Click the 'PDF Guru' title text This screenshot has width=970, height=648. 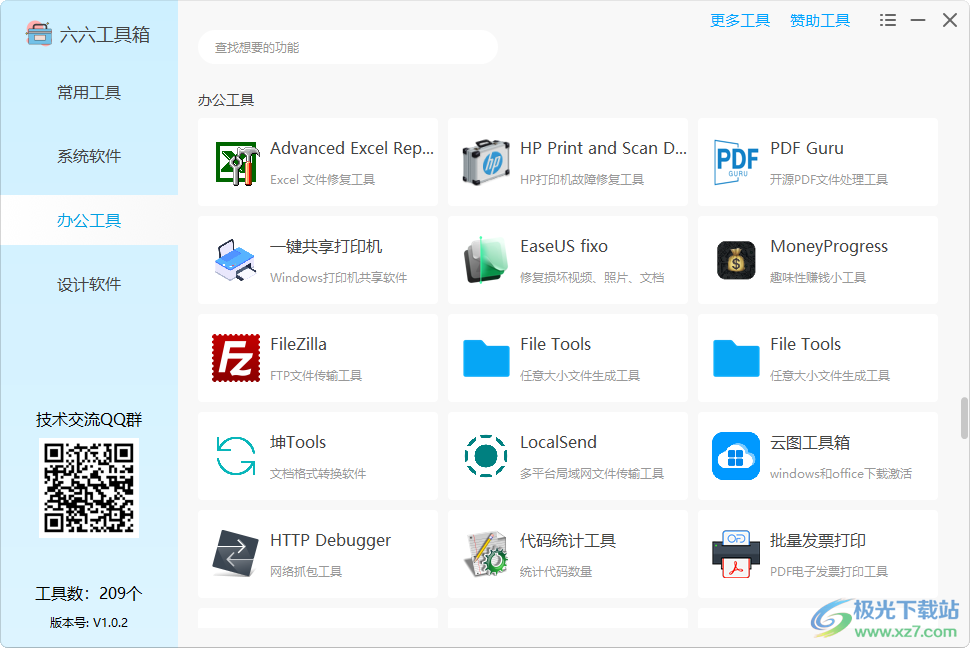pyautogui.click(x=807, y=149)
